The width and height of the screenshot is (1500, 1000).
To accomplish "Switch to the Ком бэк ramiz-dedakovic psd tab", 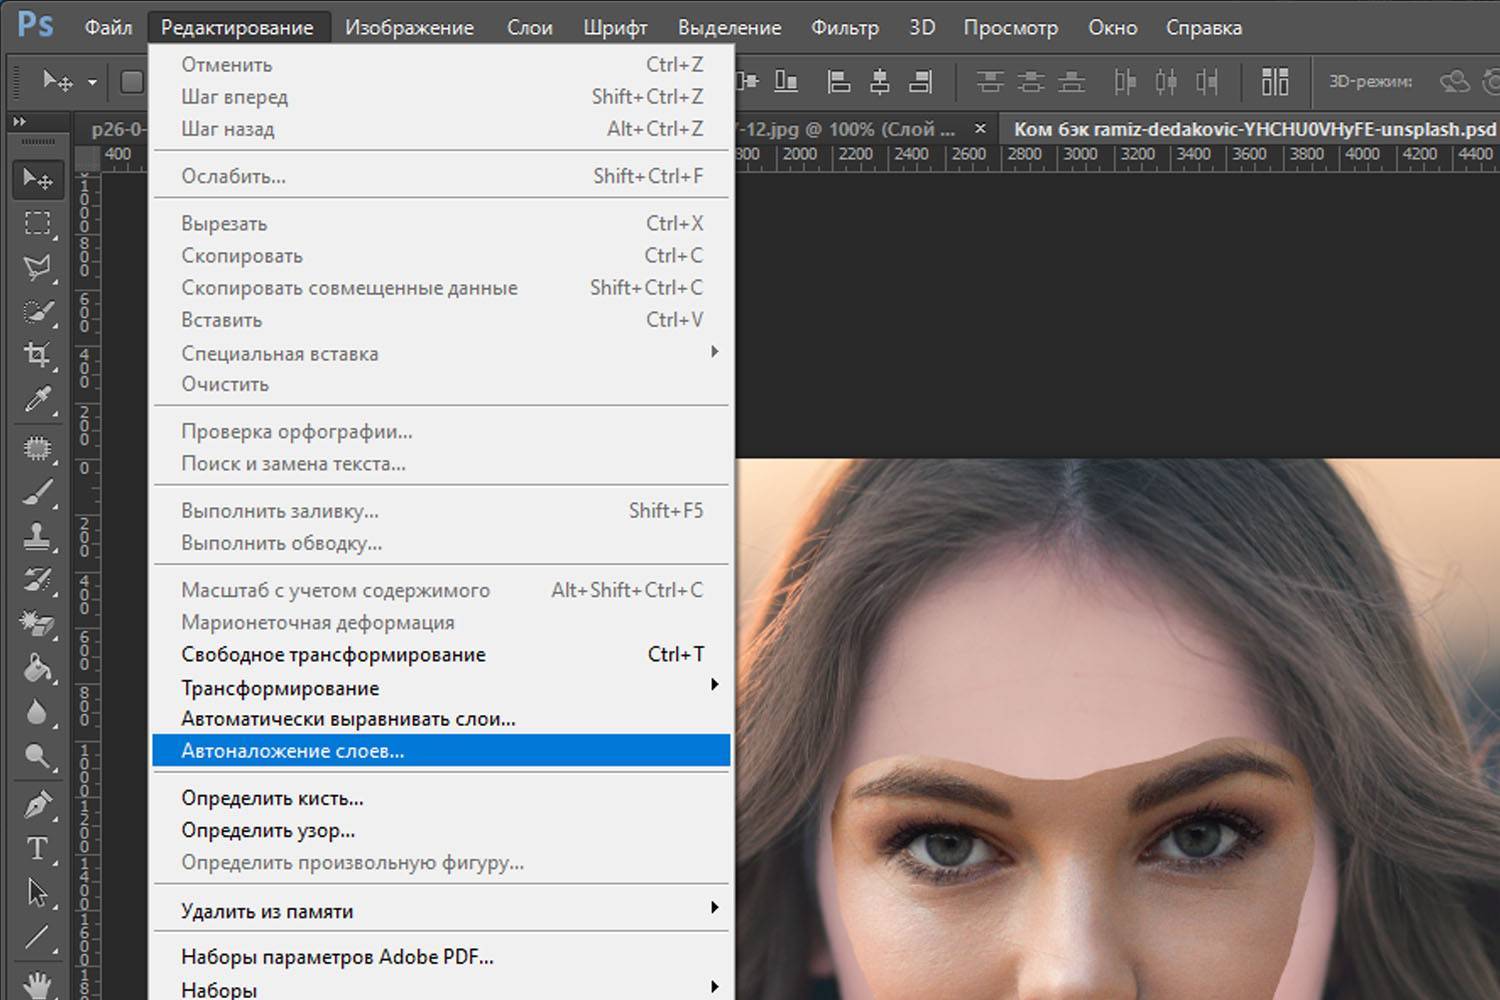I will (1254, 129).
